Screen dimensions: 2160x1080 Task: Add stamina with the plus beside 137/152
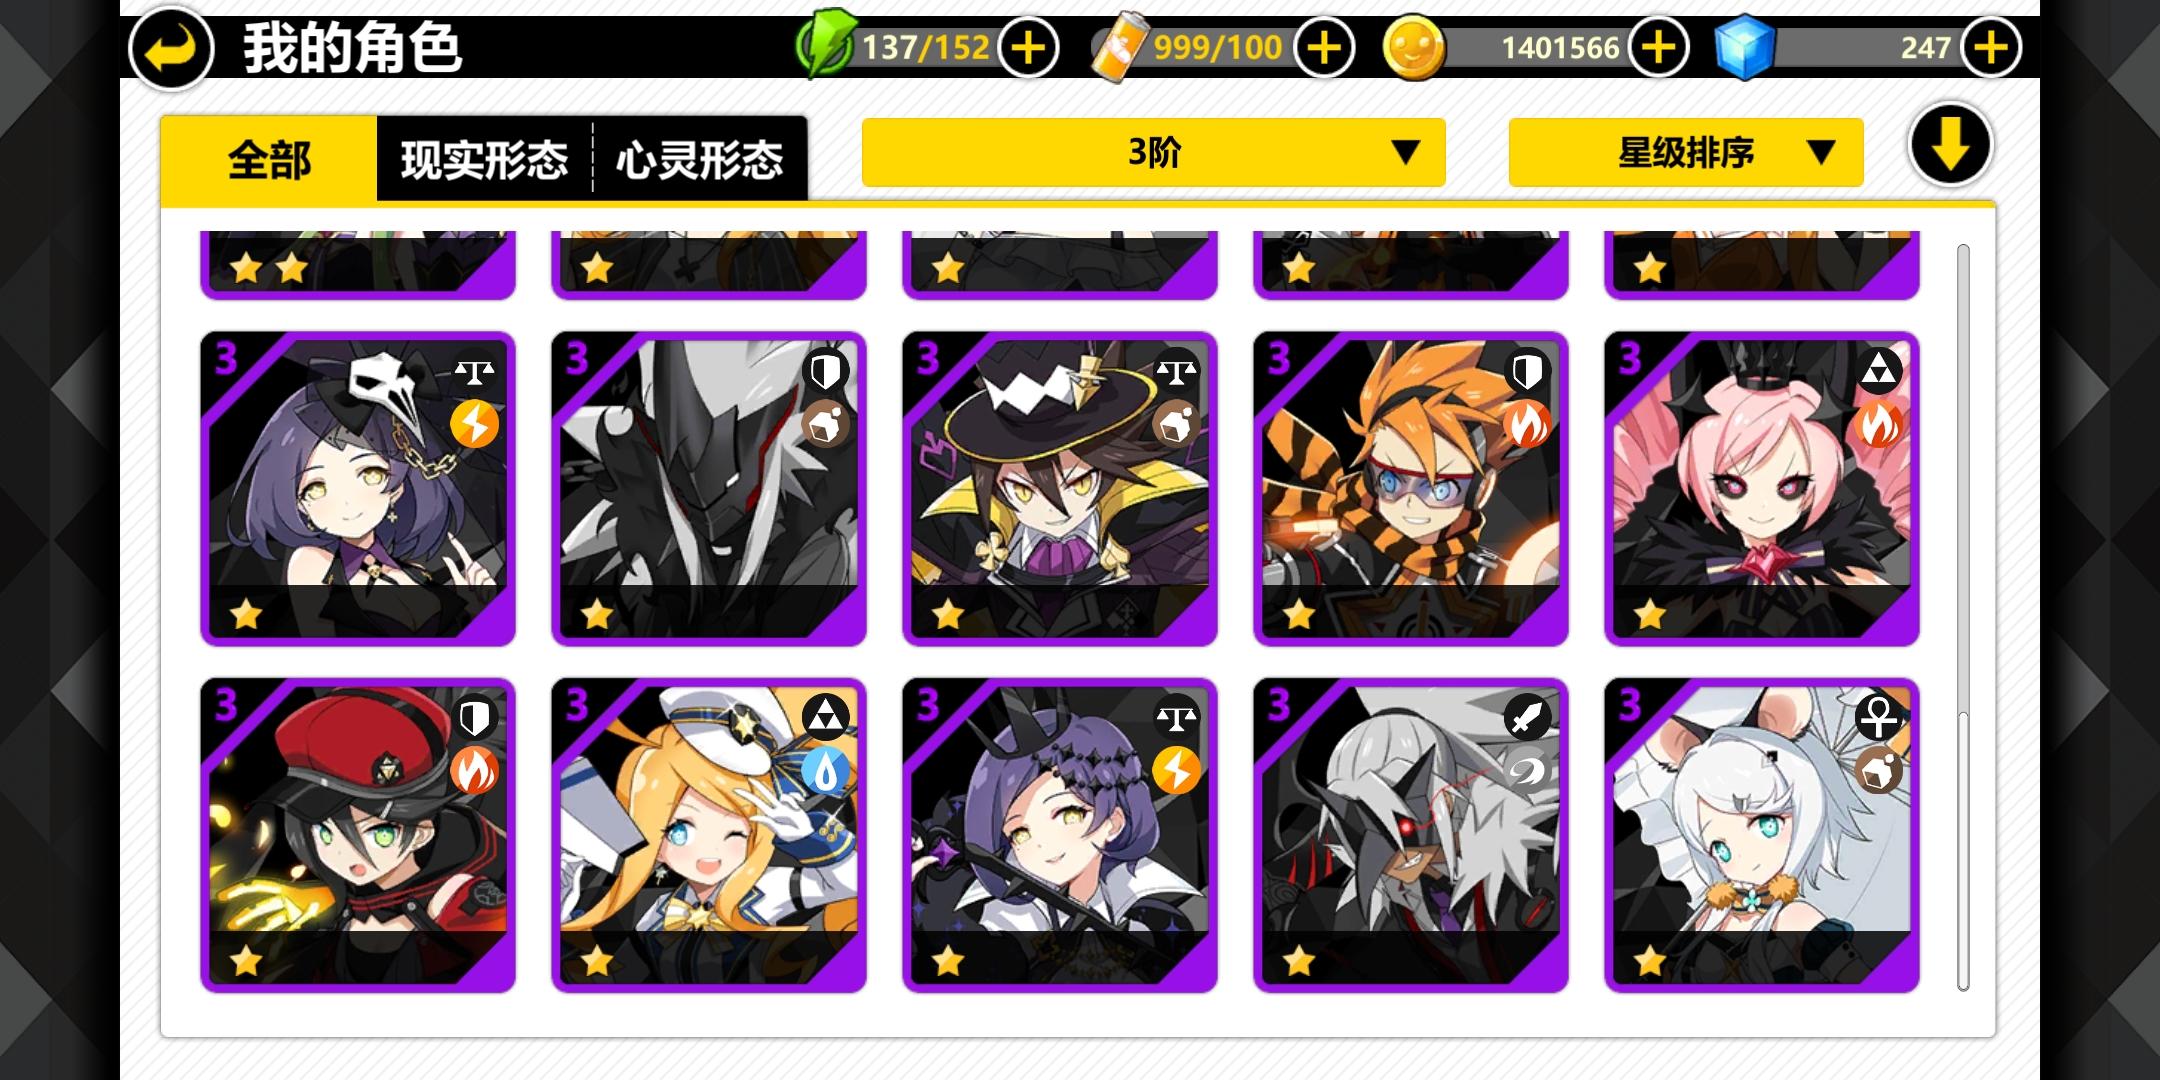pos(1028,47)
